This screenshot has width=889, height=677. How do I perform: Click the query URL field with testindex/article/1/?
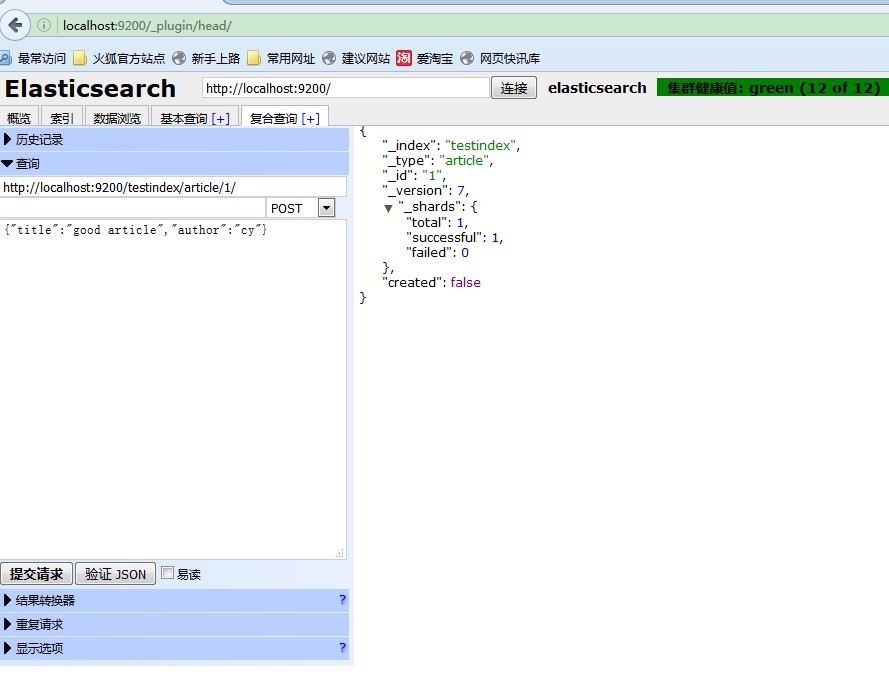click(x=173, y=187)
